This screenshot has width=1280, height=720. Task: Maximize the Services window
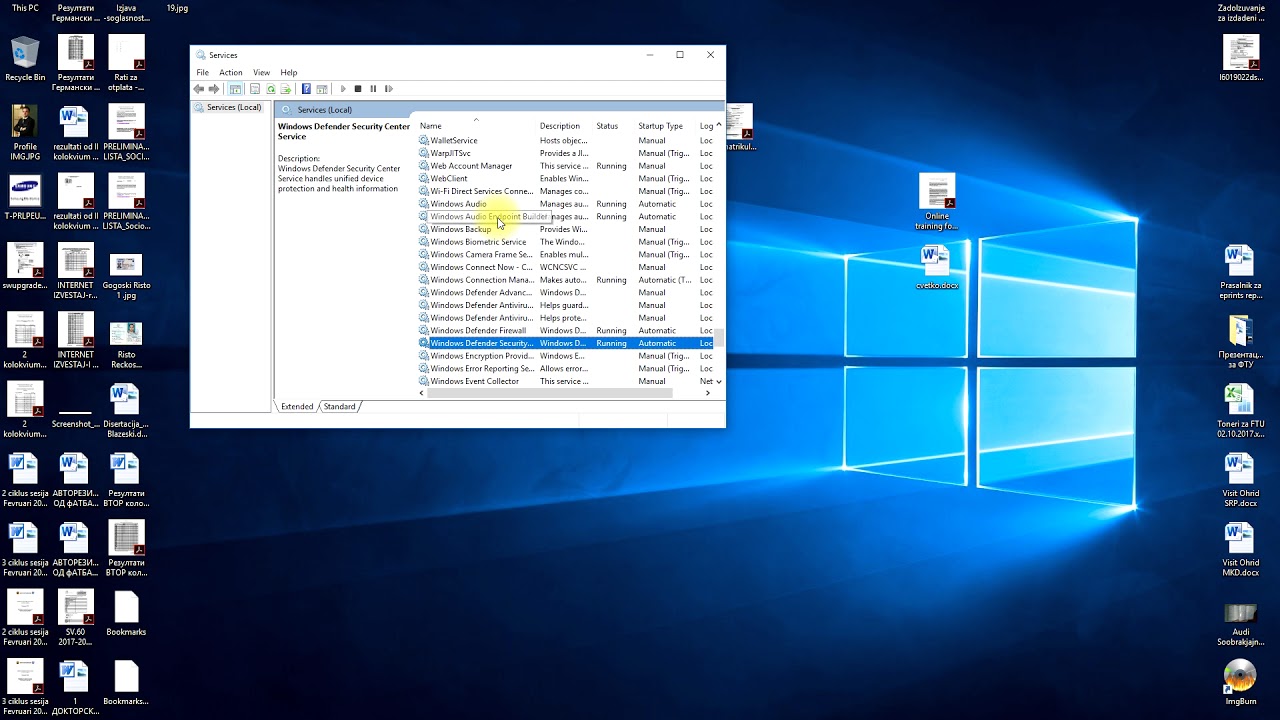pyautogui.click(x=680, y=55)
